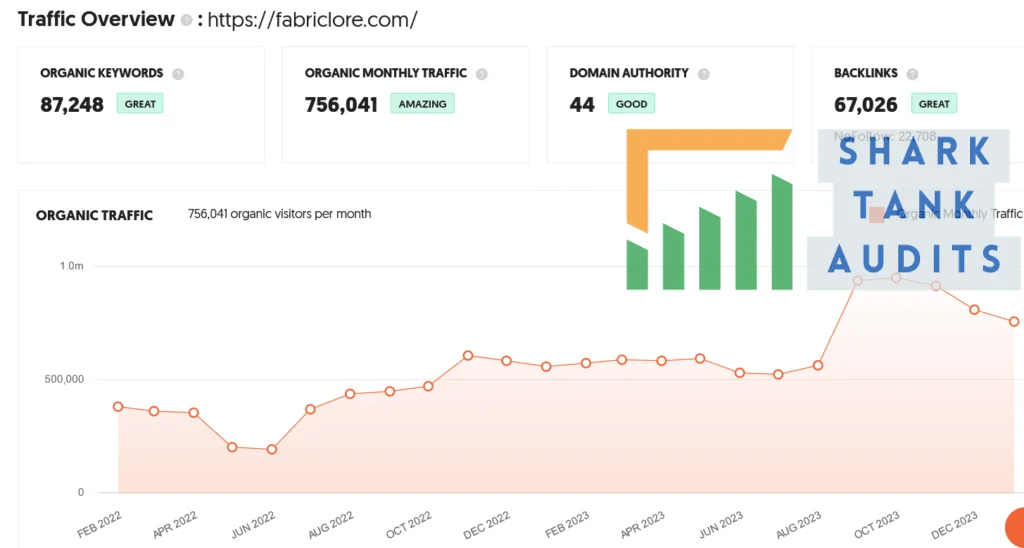Image resolution: width=1024 pixels, height=548 pixels.
Task: Click the Organic Keywords help question mark
Action: coord(178,74)
